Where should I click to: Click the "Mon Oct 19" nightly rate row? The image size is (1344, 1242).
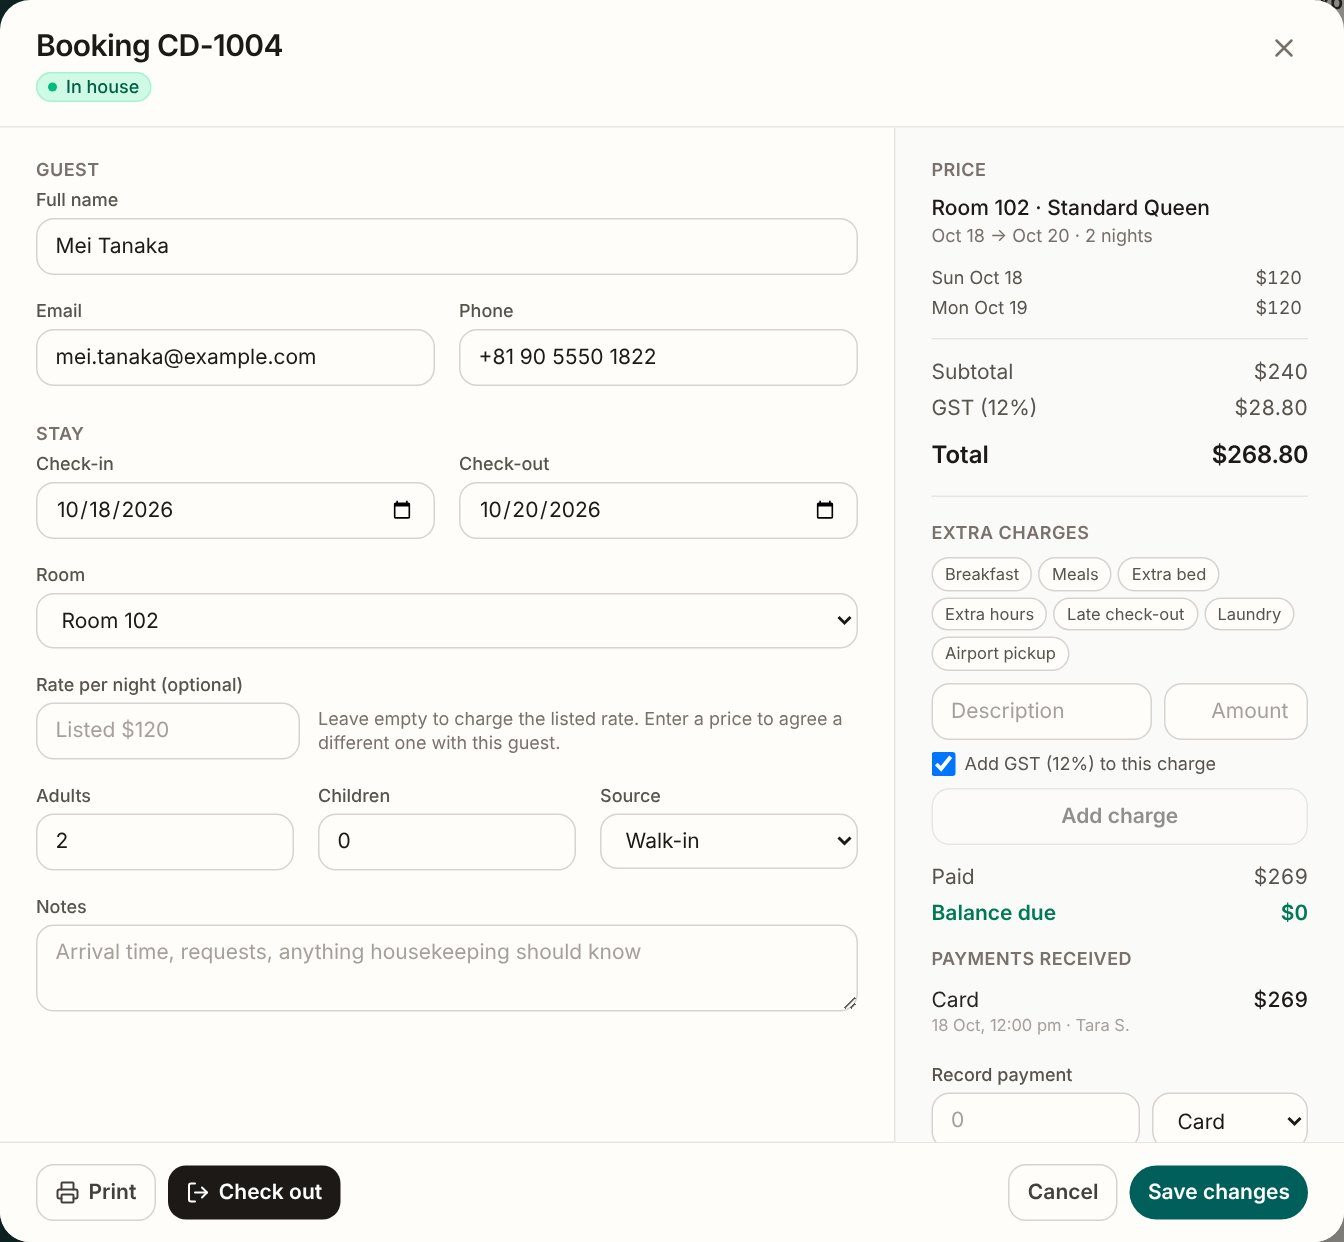click(1116, 308)
